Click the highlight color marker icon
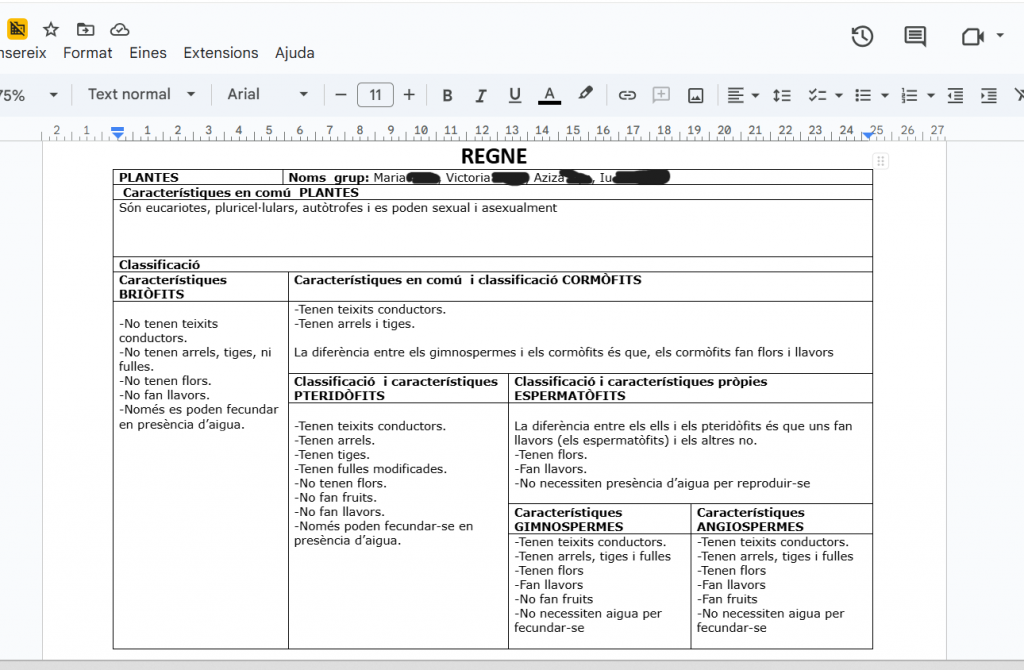1024x670 pixels. coord(586,94)
